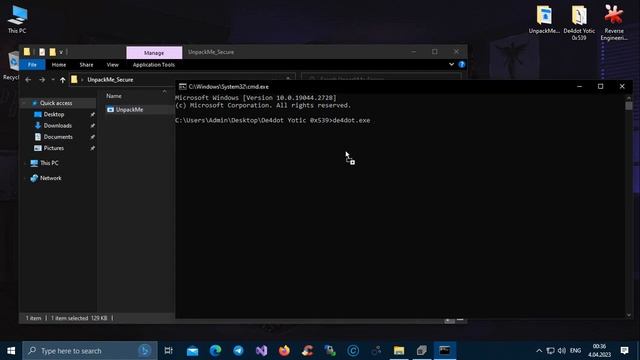The height and width of the screenshot is (360, 640).
Task: Click the cmd window title bar icon
Action: [182, 87]
